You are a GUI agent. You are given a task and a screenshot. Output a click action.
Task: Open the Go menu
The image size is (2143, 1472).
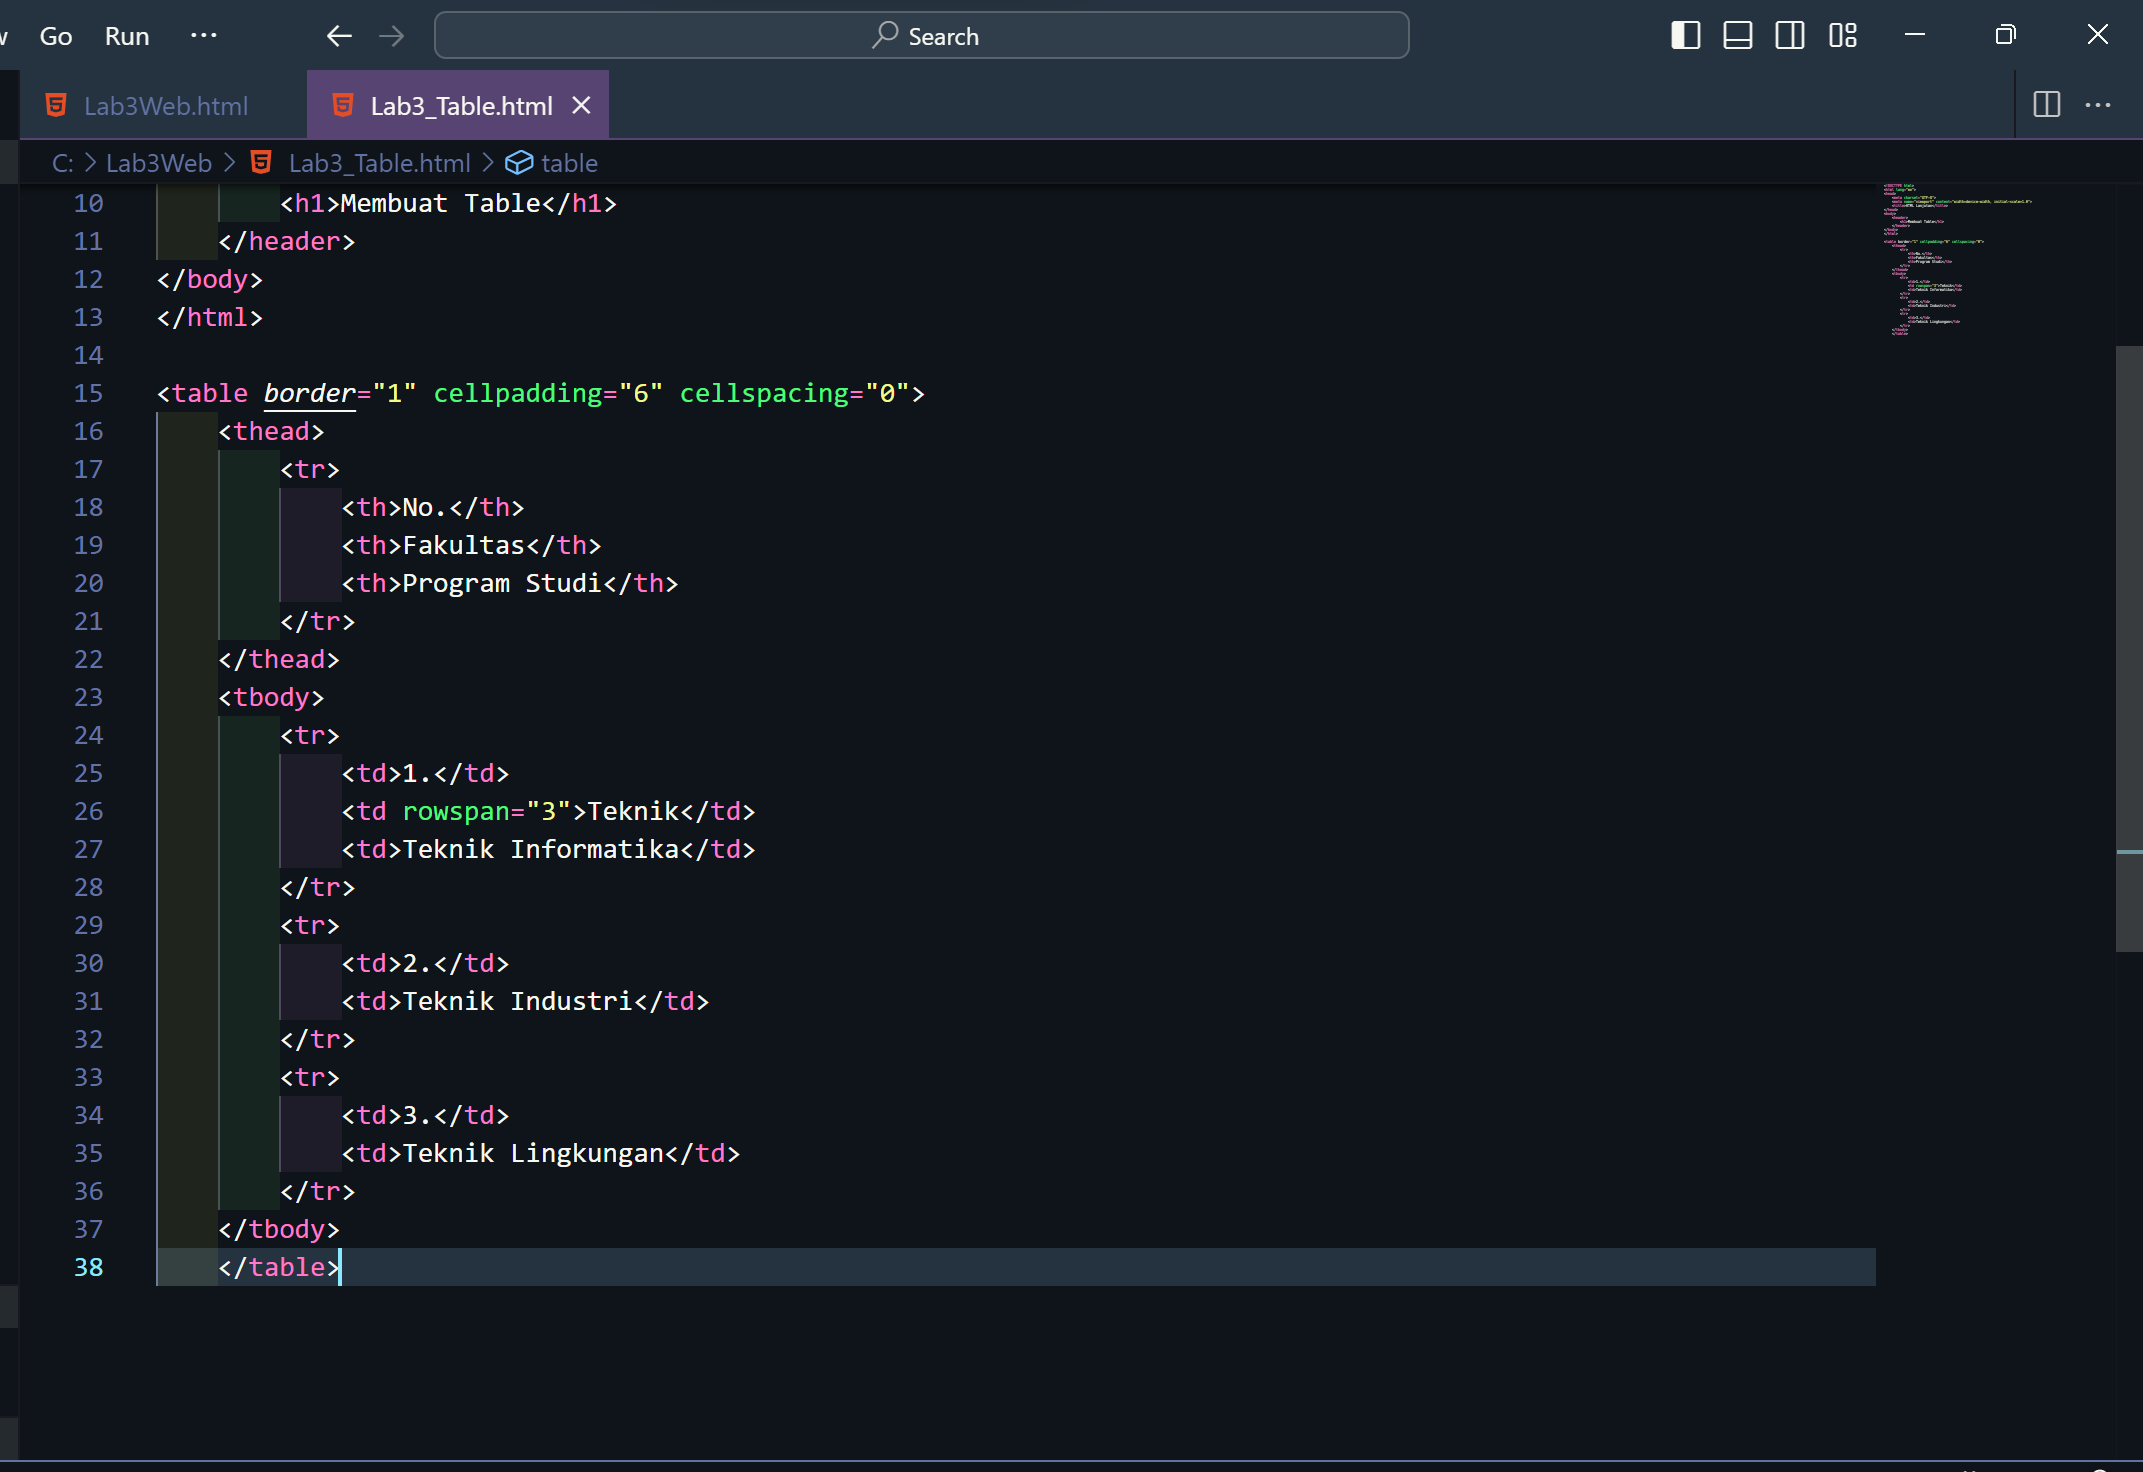(55, 35)
